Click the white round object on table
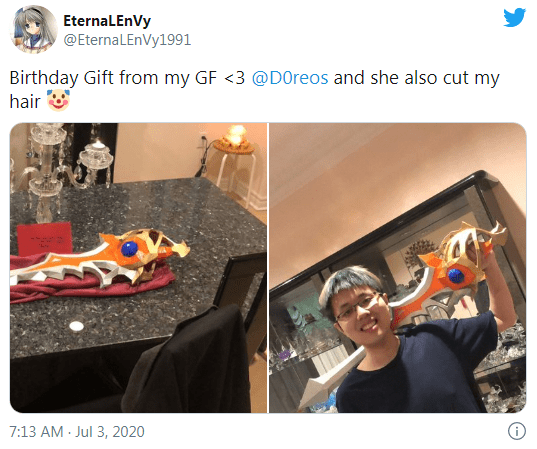The width and height of the screenshot is (537, 449). coord(76,326)
